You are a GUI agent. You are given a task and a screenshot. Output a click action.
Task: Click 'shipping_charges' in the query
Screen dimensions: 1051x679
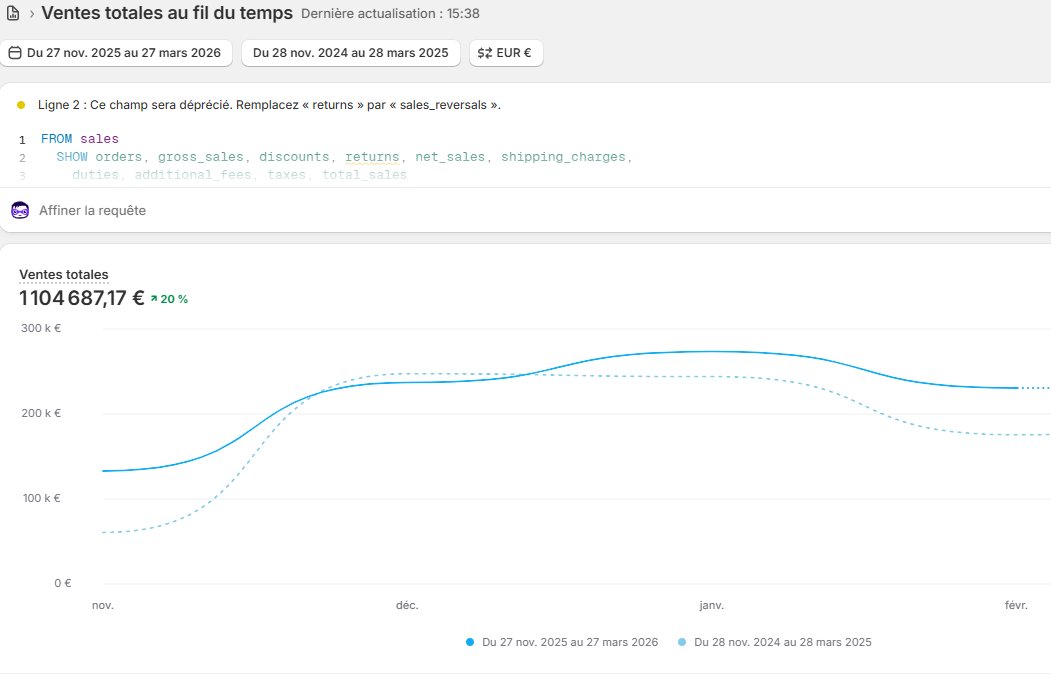pyautogui.click(x=563, y=157)
